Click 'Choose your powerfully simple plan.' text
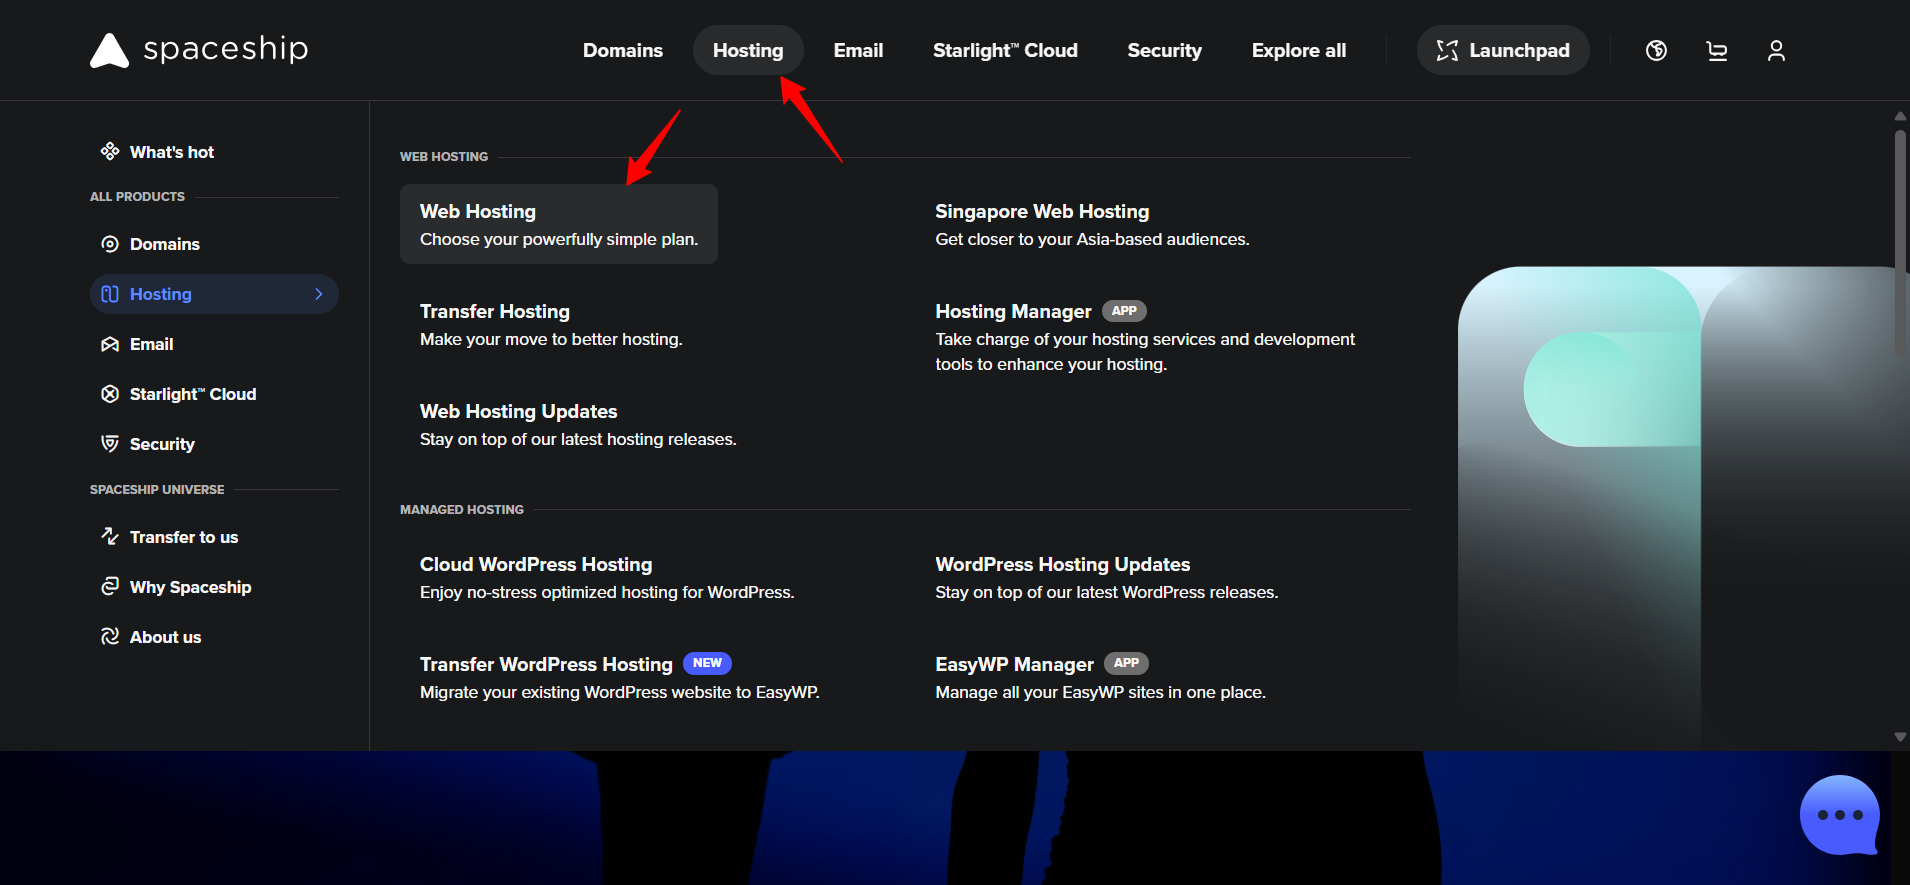 [559, 239]
